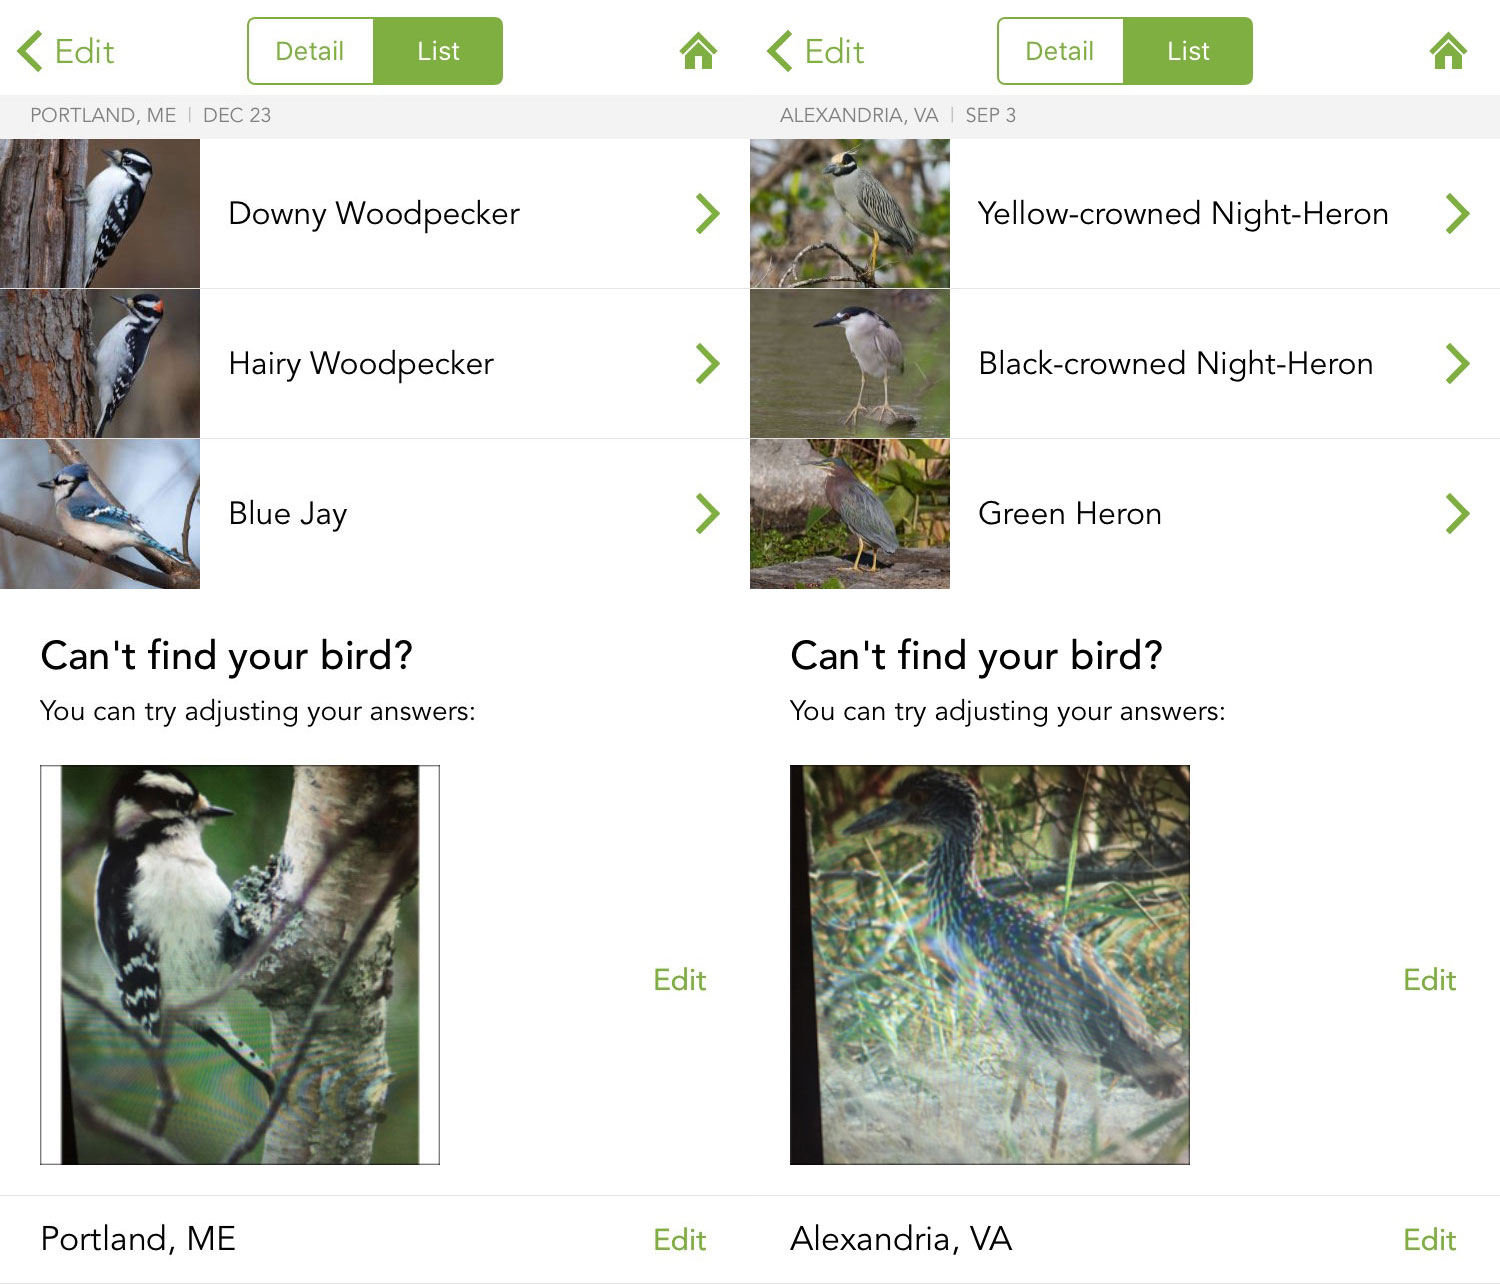Switch to Detail view on Portland screen

[310, 51]
